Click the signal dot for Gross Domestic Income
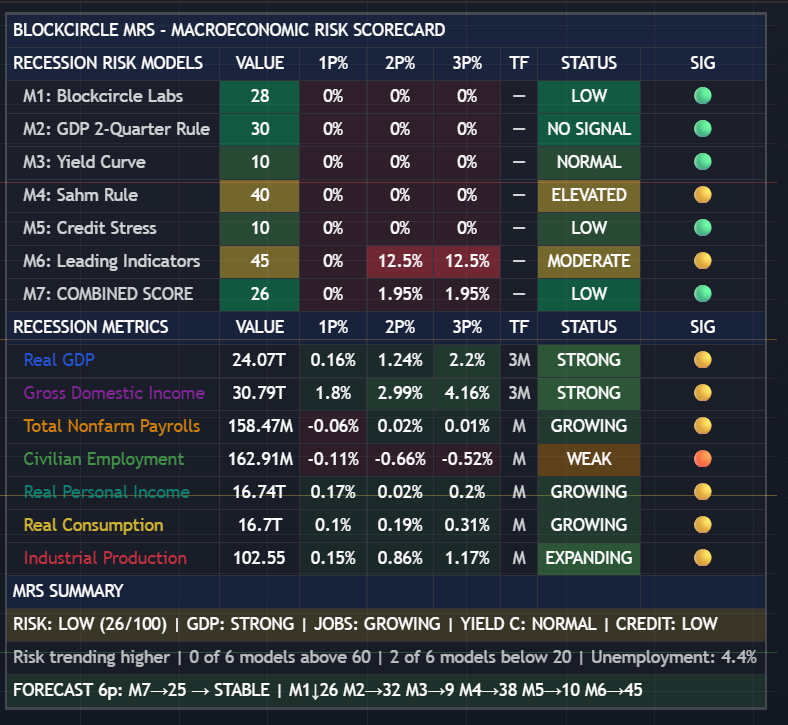Screen dimensions: 788x725 (x=703, y=392)
